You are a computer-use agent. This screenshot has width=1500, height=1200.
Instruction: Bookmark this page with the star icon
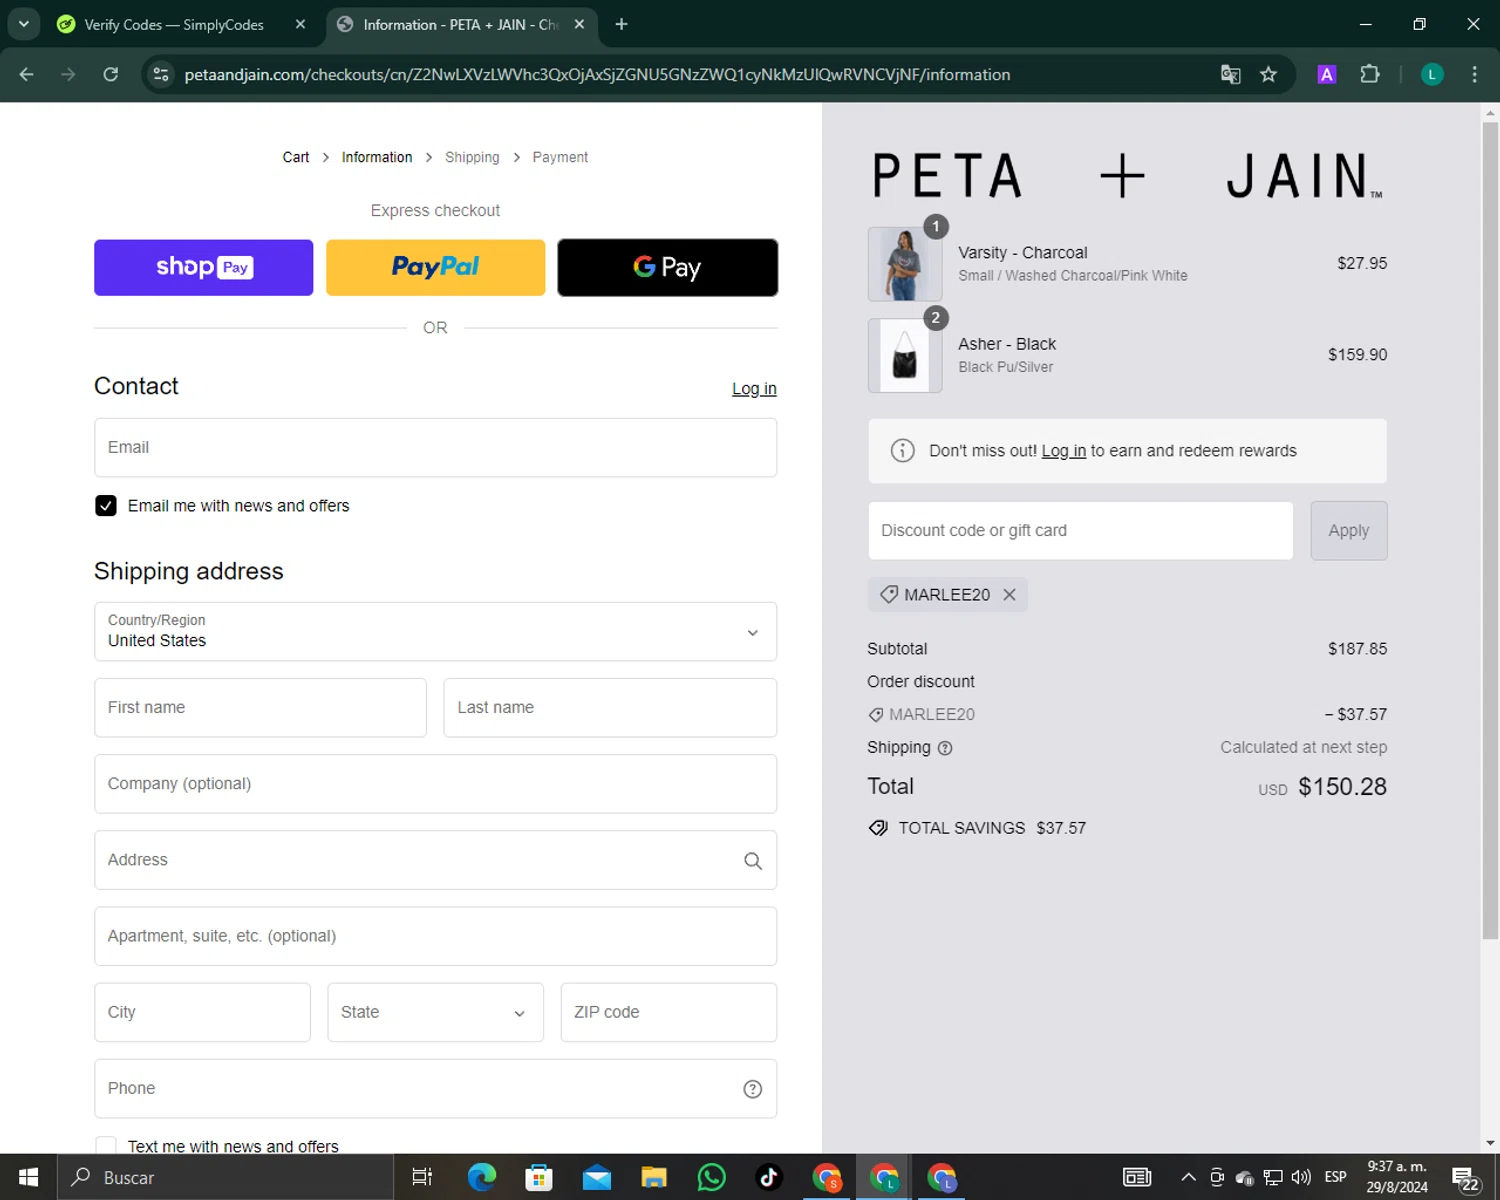1268,74
